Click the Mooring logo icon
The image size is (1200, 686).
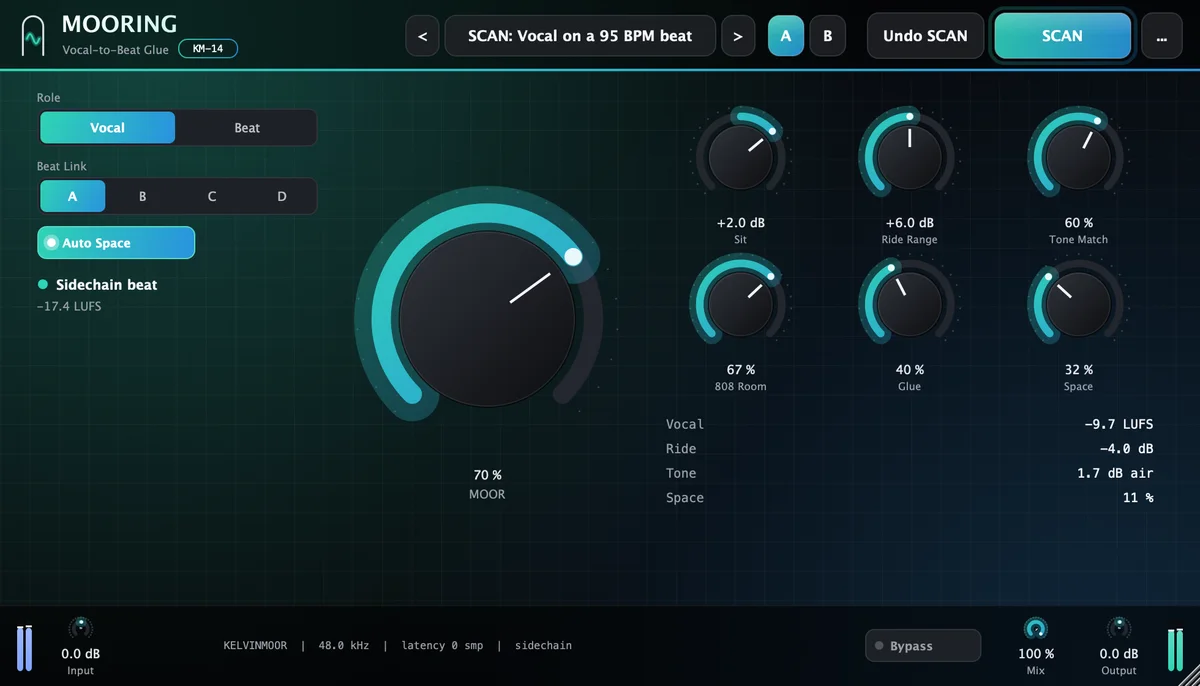[34, 36]
